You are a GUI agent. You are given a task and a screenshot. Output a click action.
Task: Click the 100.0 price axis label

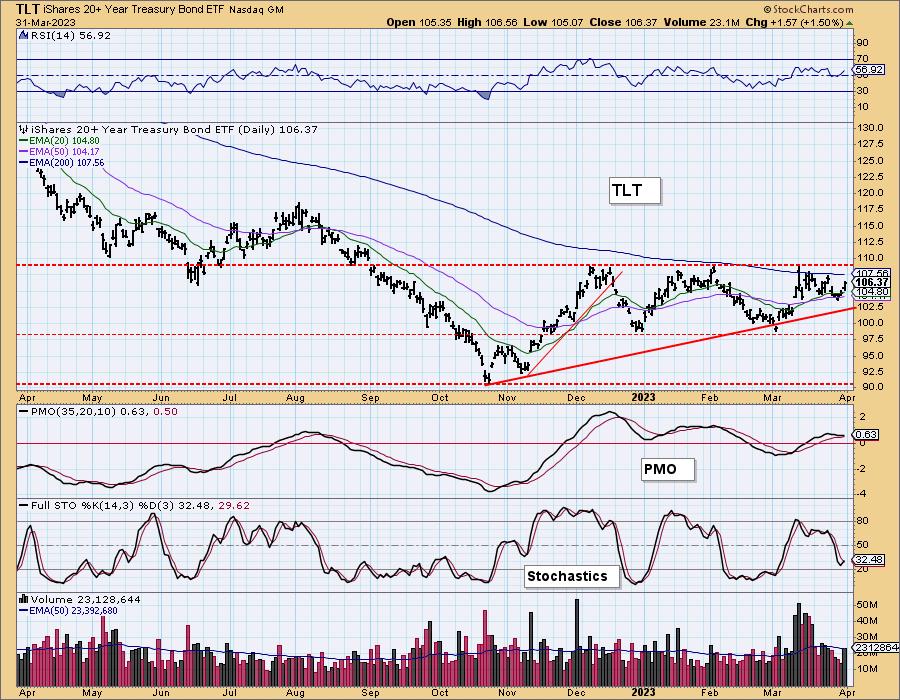coord(871,322)
